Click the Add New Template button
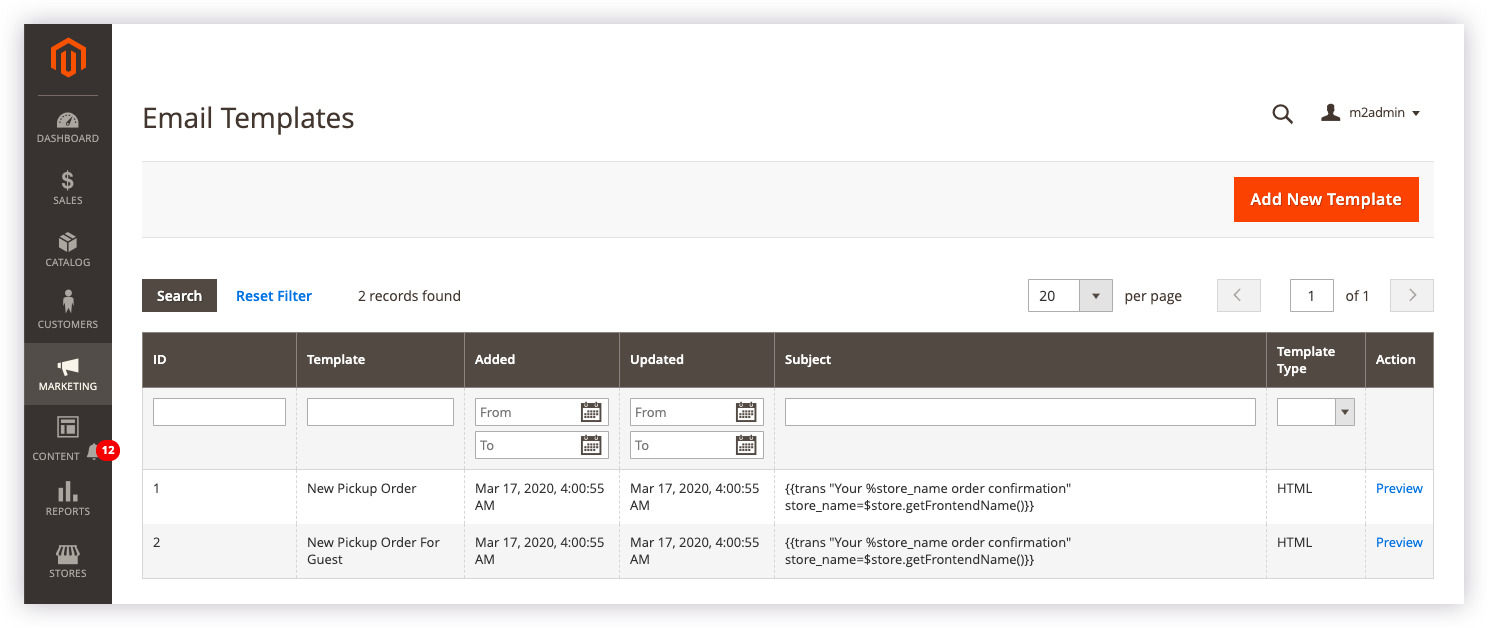Screen dimensions: 1488x628 pos(1325,199)
